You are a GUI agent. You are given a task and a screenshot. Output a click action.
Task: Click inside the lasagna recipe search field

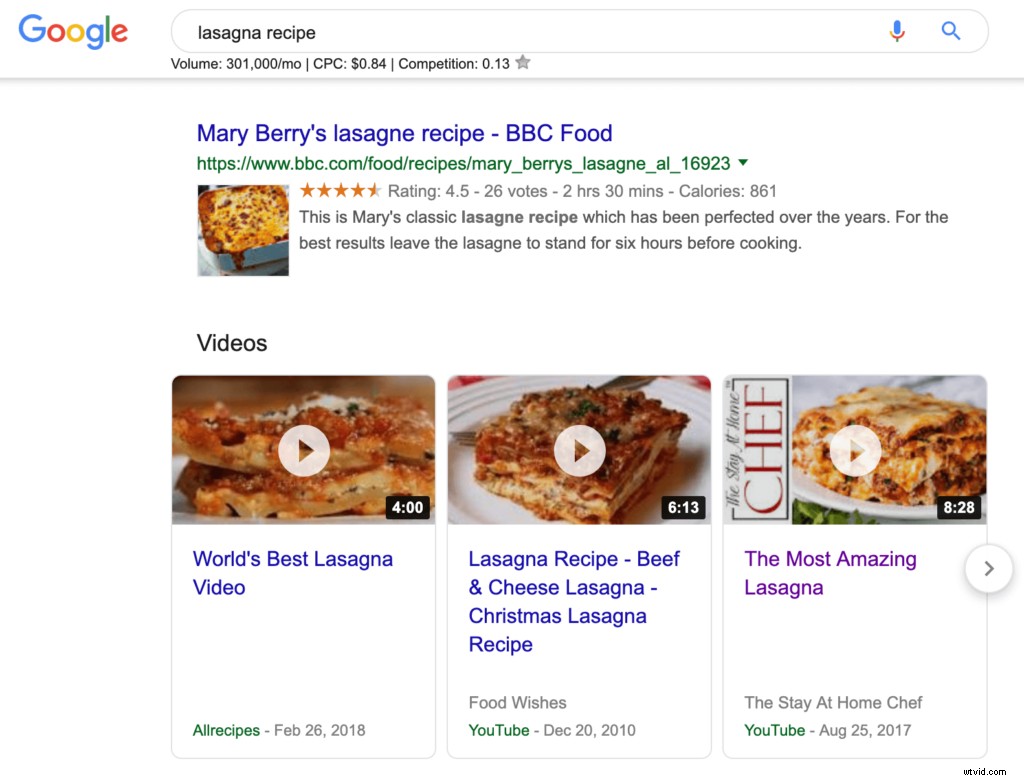click(400, 32)
